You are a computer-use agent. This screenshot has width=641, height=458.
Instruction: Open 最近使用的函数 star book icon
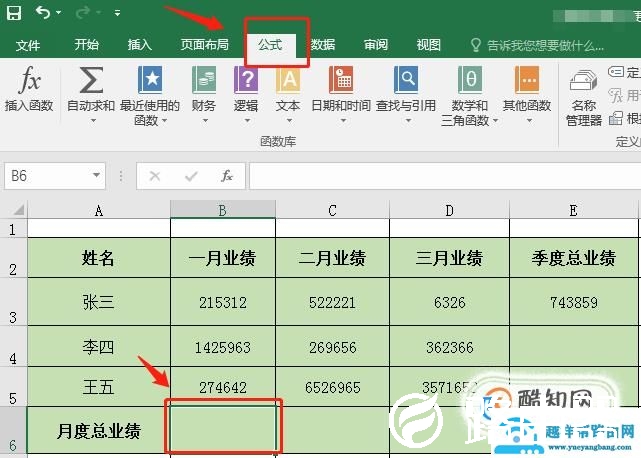point(150,80)
